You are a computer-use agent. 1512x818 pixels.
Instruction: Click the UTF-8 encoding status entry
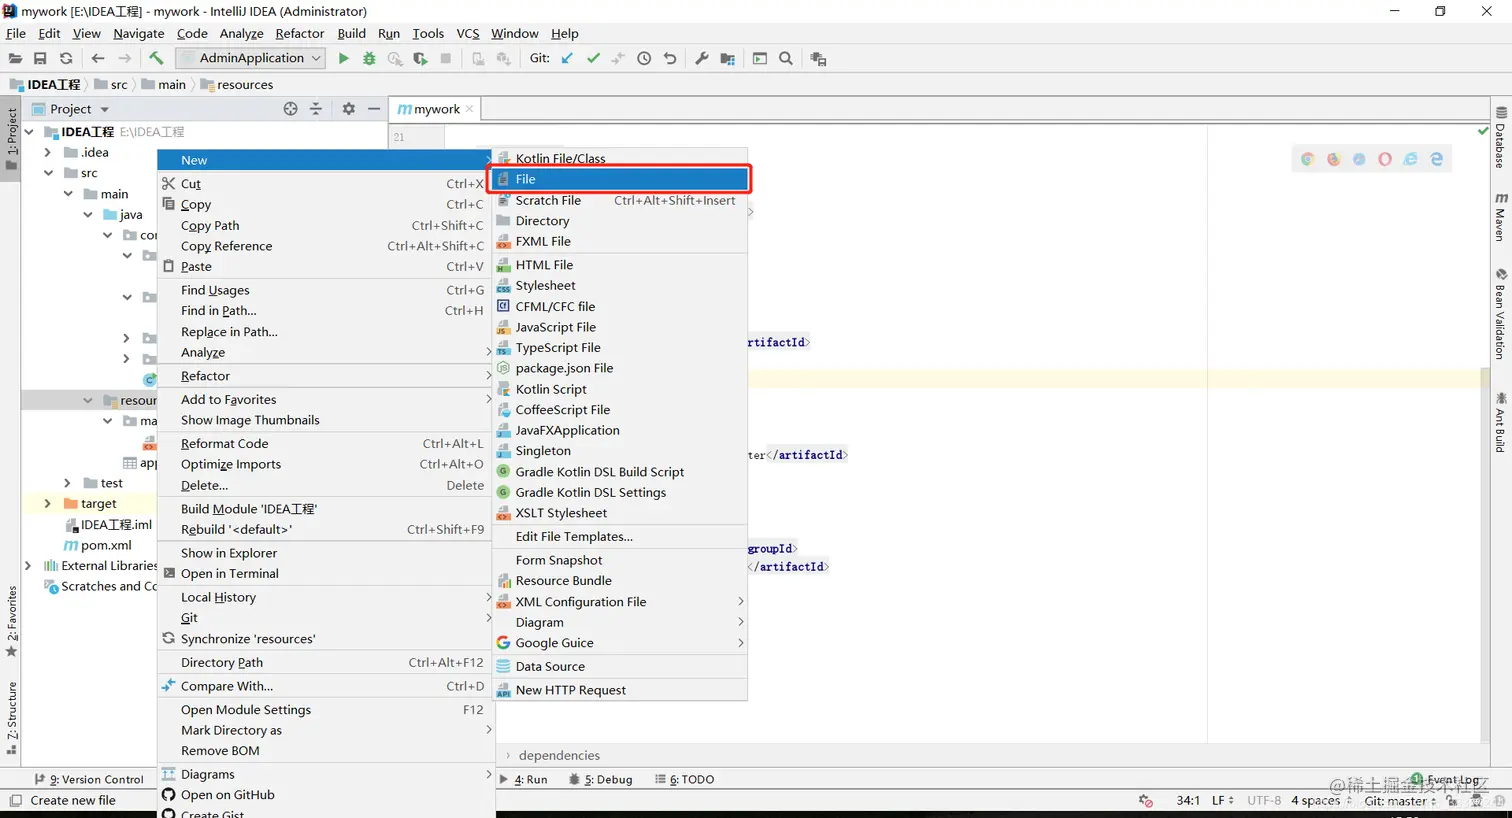(1264, 801)
